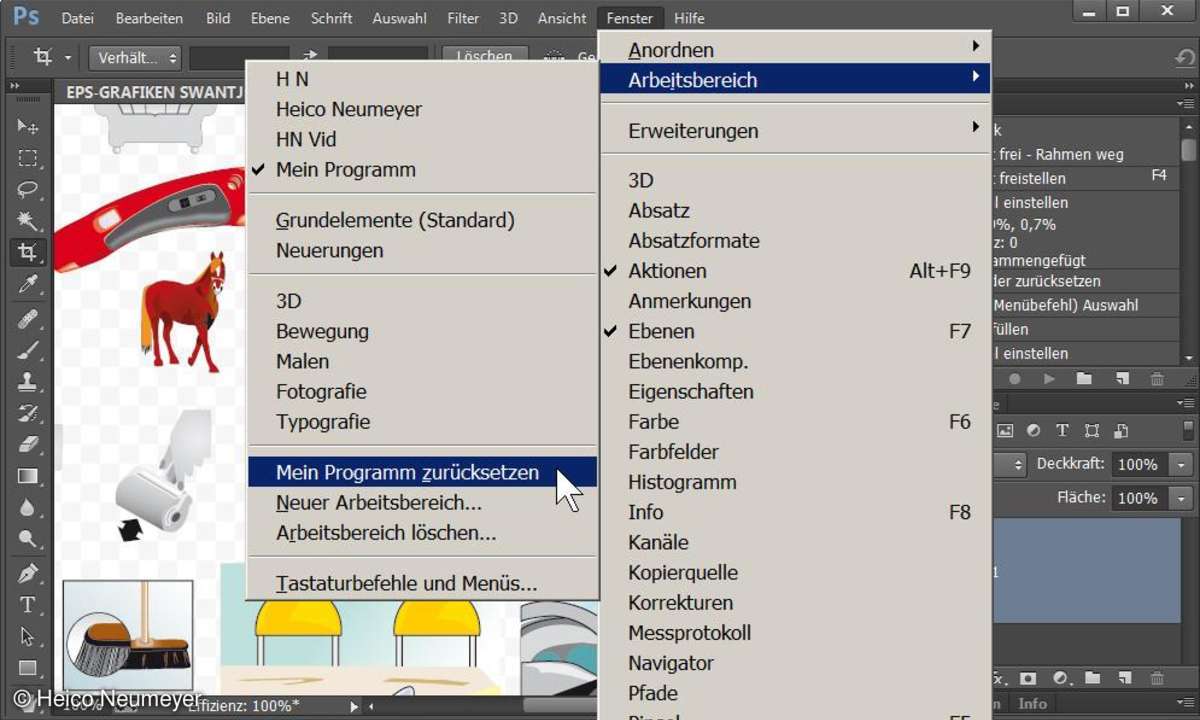The width and height of the screenshot is (1200, 720).
Task: Expand the Erweiterungen submenu
Action: (795, 130)
